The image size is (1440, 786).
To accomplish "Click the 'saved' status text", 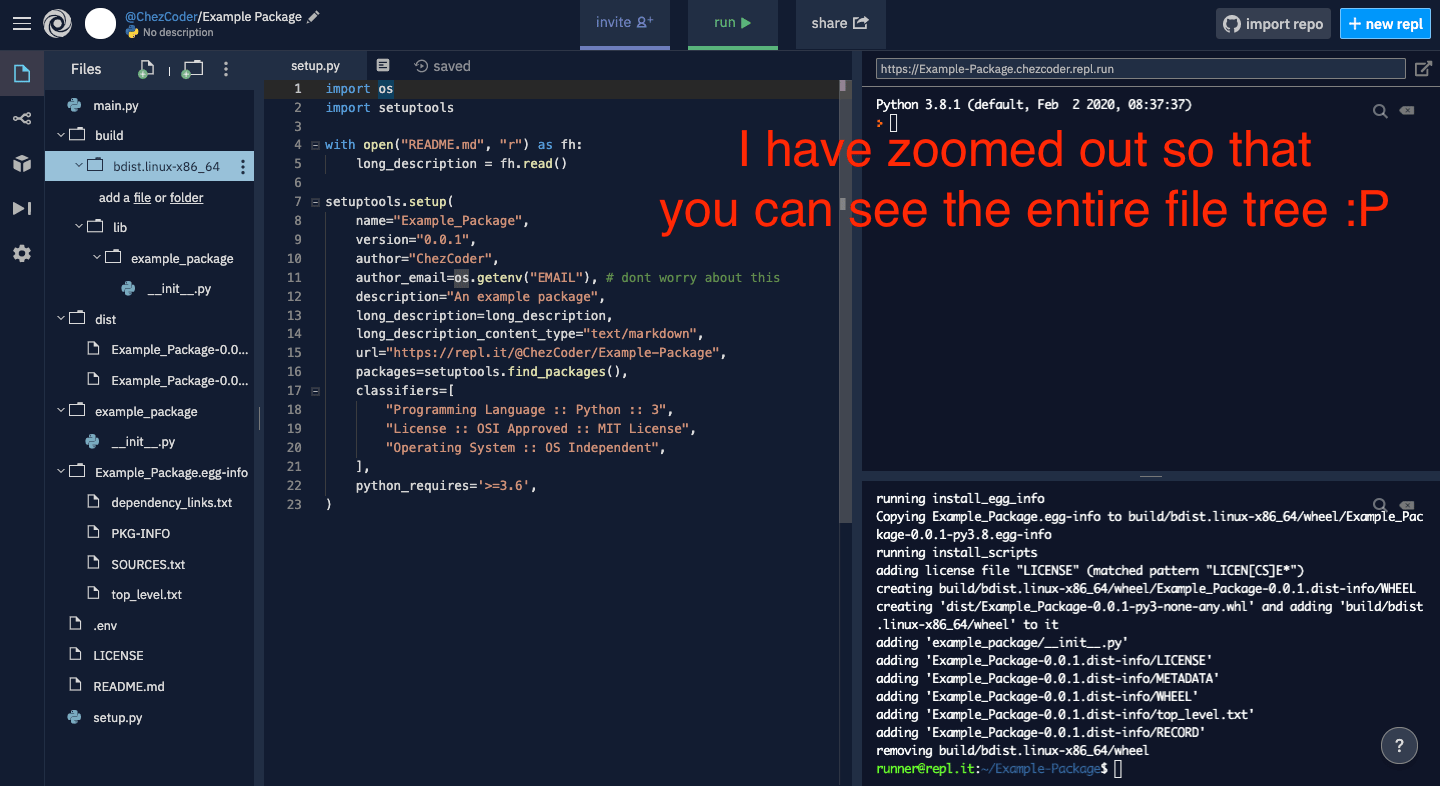I will 451,66.
